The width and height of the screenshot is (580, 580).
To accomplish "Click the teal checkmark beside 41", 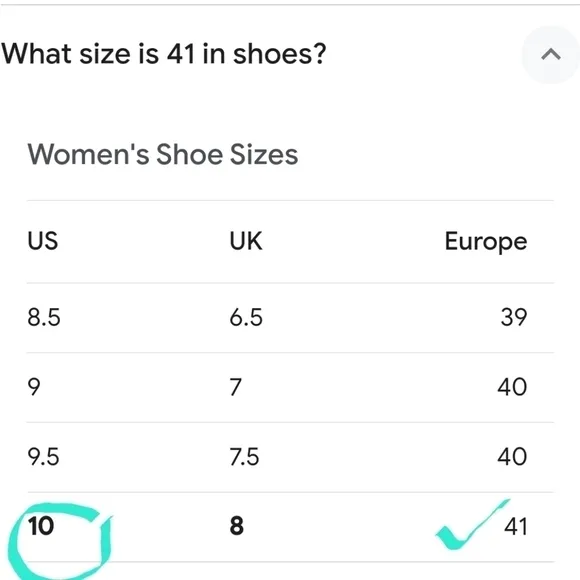I will click(472, 525).
